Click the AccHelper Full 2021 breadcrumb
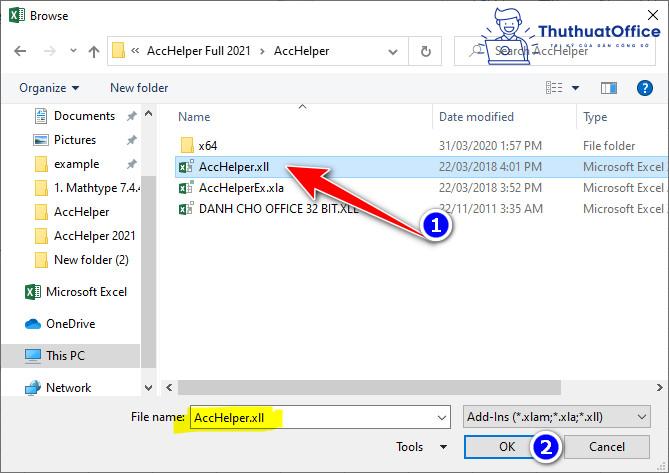Viewport: 669px width, 473px height. (198, 51)
